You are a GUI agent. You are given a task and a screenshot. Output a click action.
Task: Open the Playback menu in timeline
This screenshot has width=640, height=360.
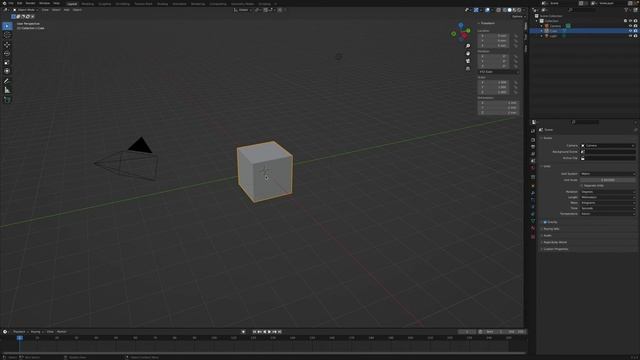[x=20, y=332]
